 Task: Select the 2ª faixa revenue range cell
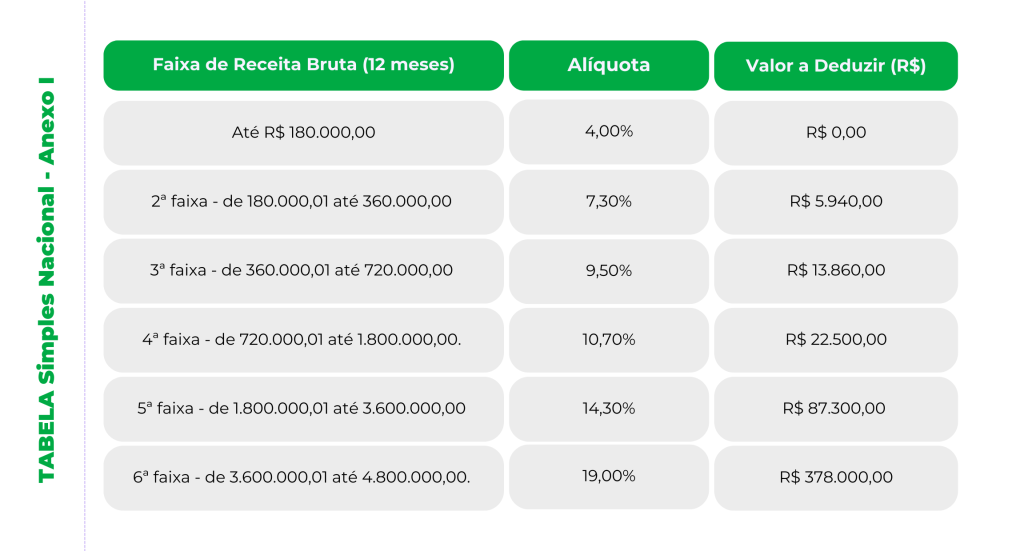(x=304, y=202)
